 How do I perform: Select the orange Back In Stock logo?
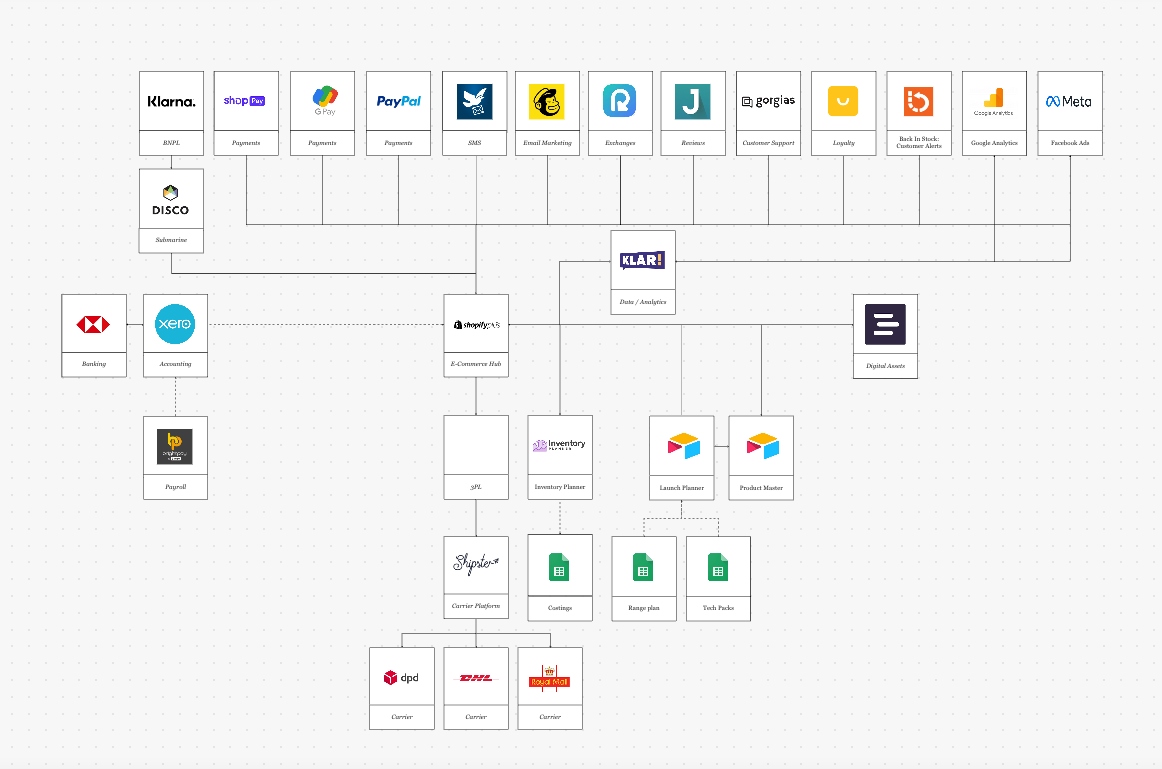point(918,101)
